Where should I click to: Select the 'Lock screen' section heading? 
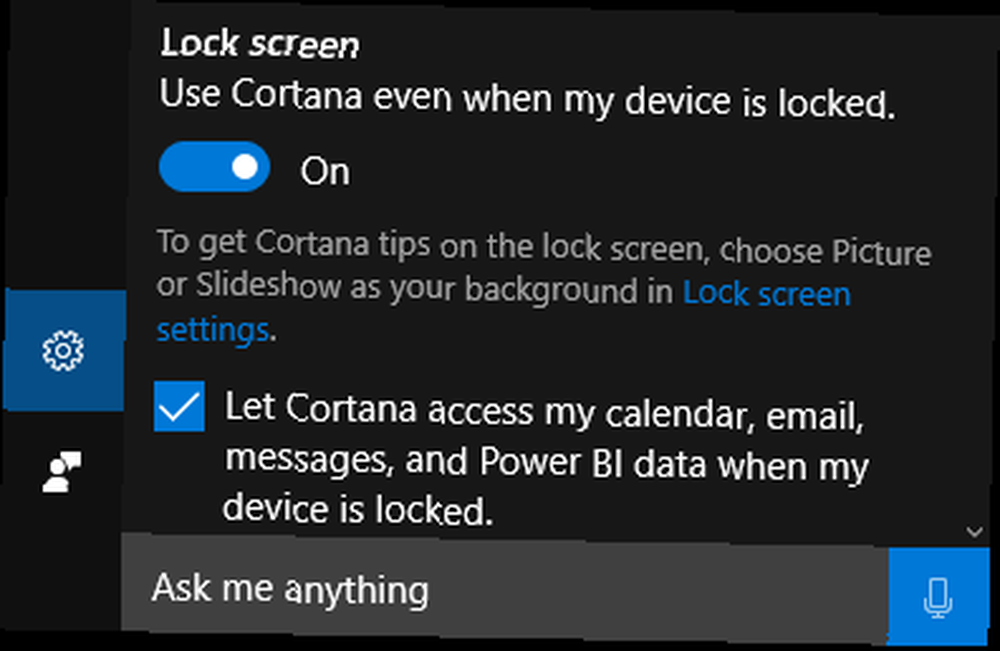point(260,44)
